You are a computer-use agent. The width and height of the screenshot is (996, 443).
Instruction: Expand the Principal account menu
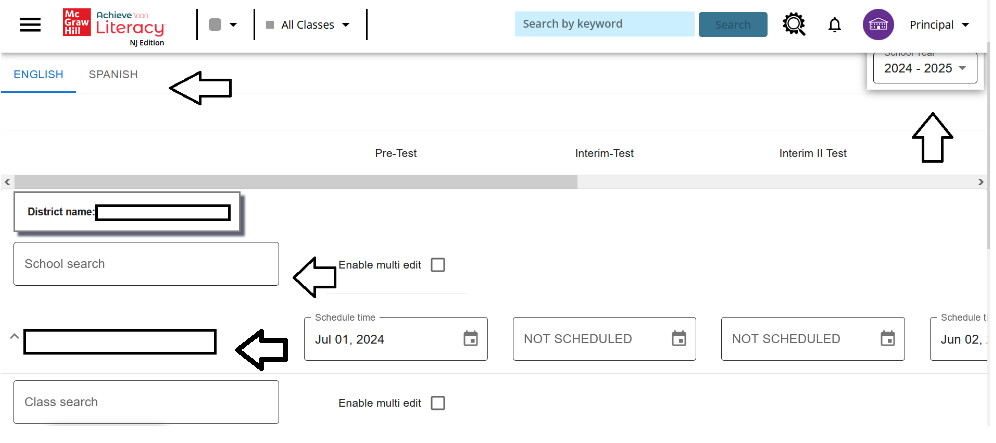(x=939, y=25)
